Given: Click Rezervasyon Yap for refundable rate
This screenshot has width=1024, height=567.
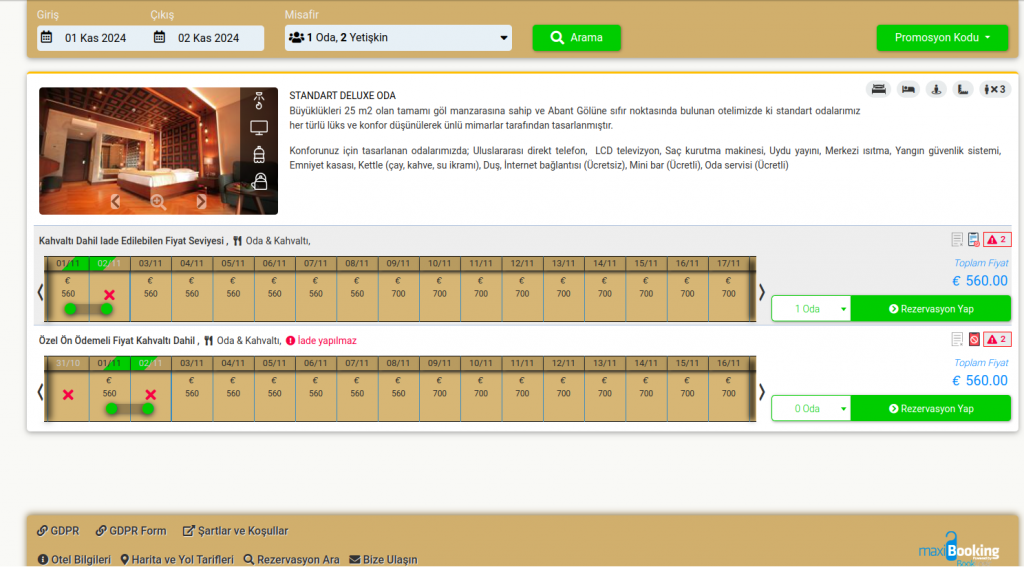Looking at the screenshot, I should [931, 309].
